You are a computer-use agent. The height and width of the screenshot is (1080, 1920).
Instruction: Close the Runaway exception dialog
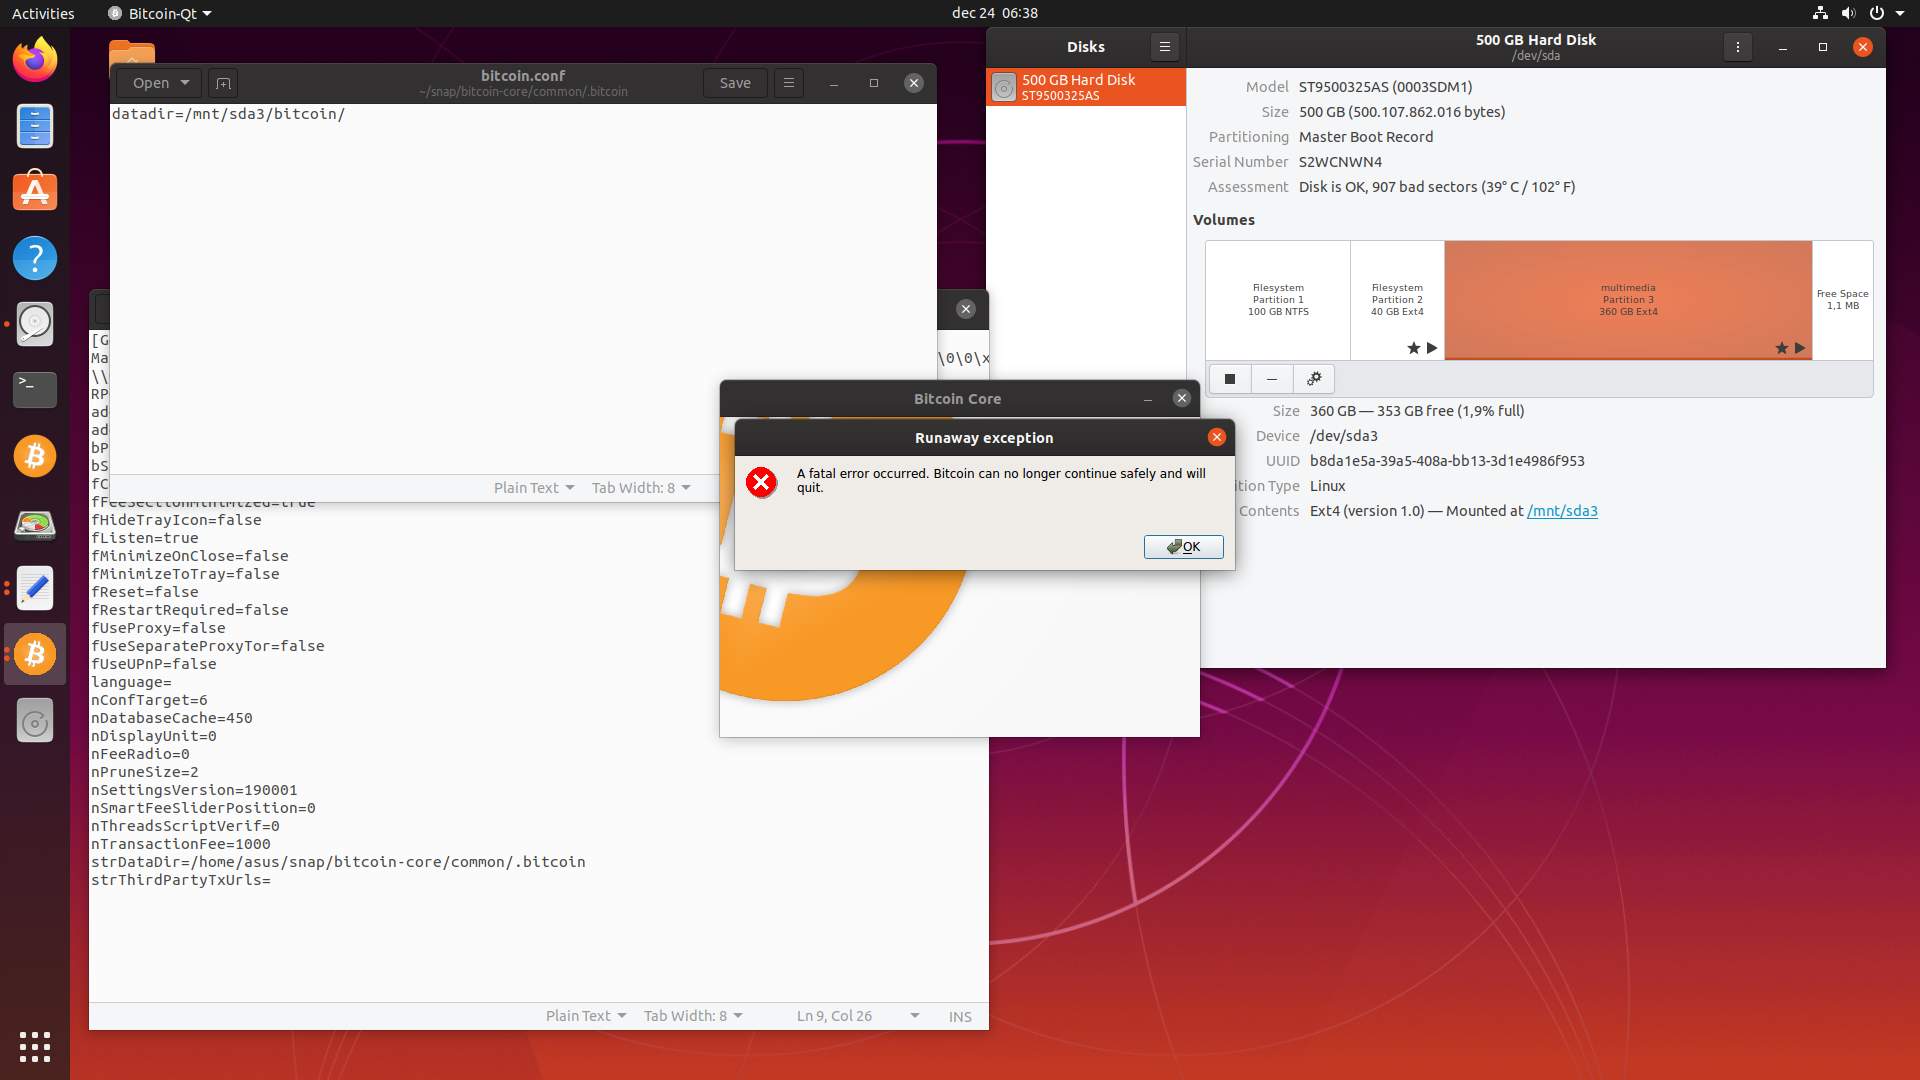(x=1216, y=437)
